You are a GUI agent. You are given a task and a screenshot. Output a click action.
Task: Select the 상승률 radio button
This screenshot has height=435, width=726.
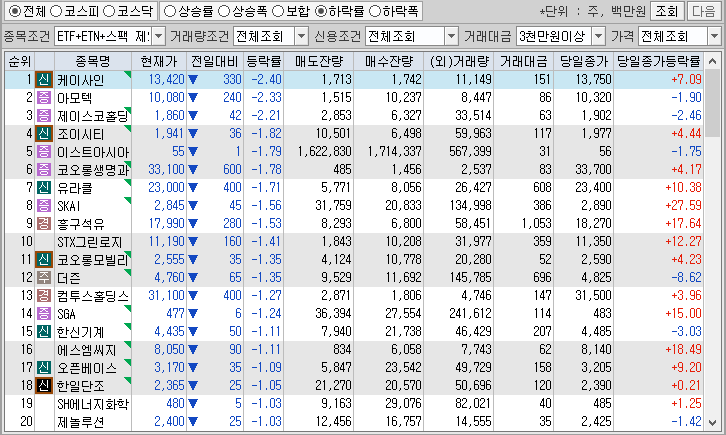[170, 11]
